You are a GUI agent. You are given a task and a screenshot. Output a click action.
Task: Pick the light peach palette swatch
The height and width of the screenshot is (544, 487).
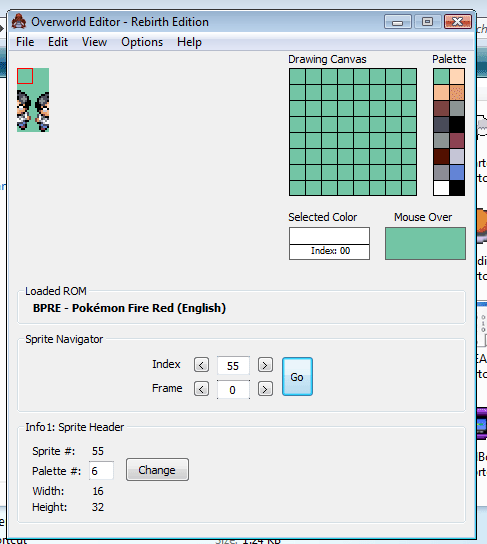click(457, 77)
